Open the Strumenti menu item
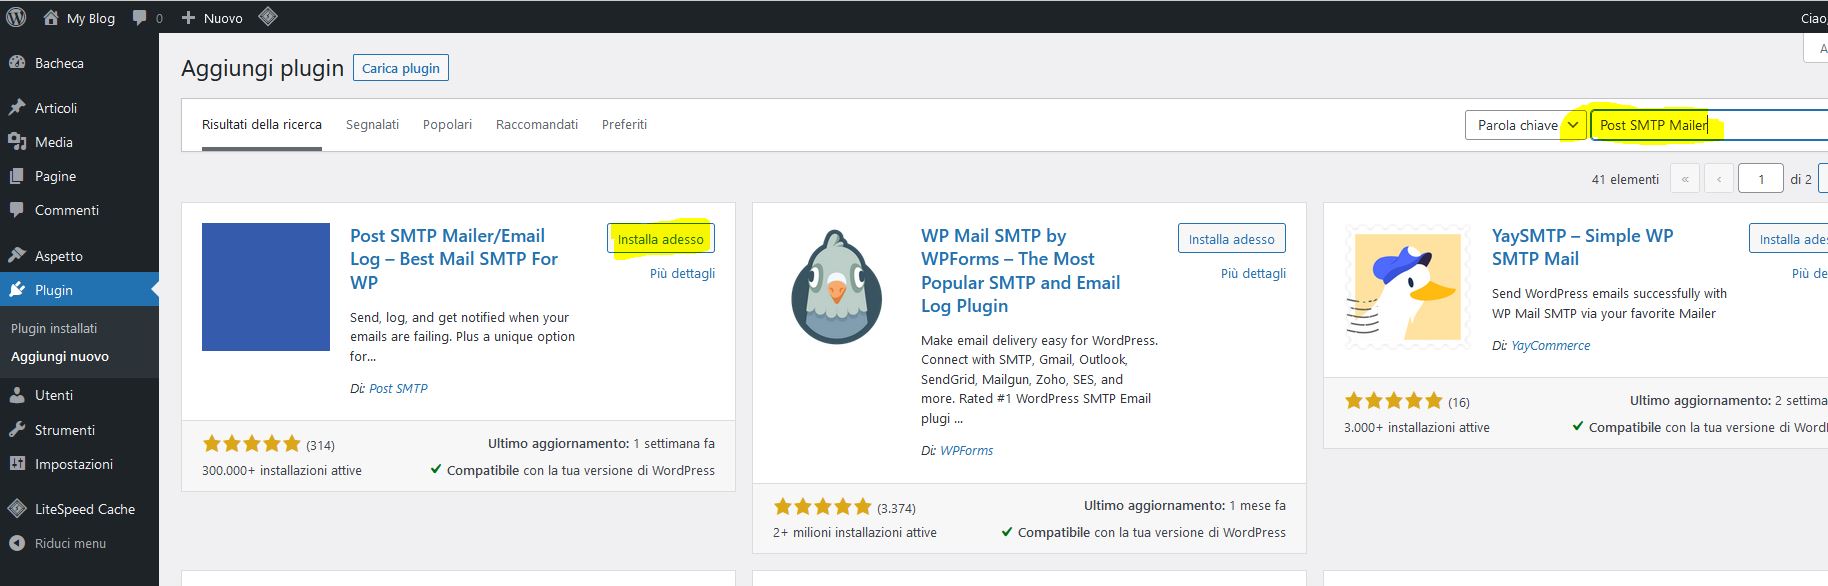Image resolution: width=1828 pixels, height=586 pixels. click(79, 430)
